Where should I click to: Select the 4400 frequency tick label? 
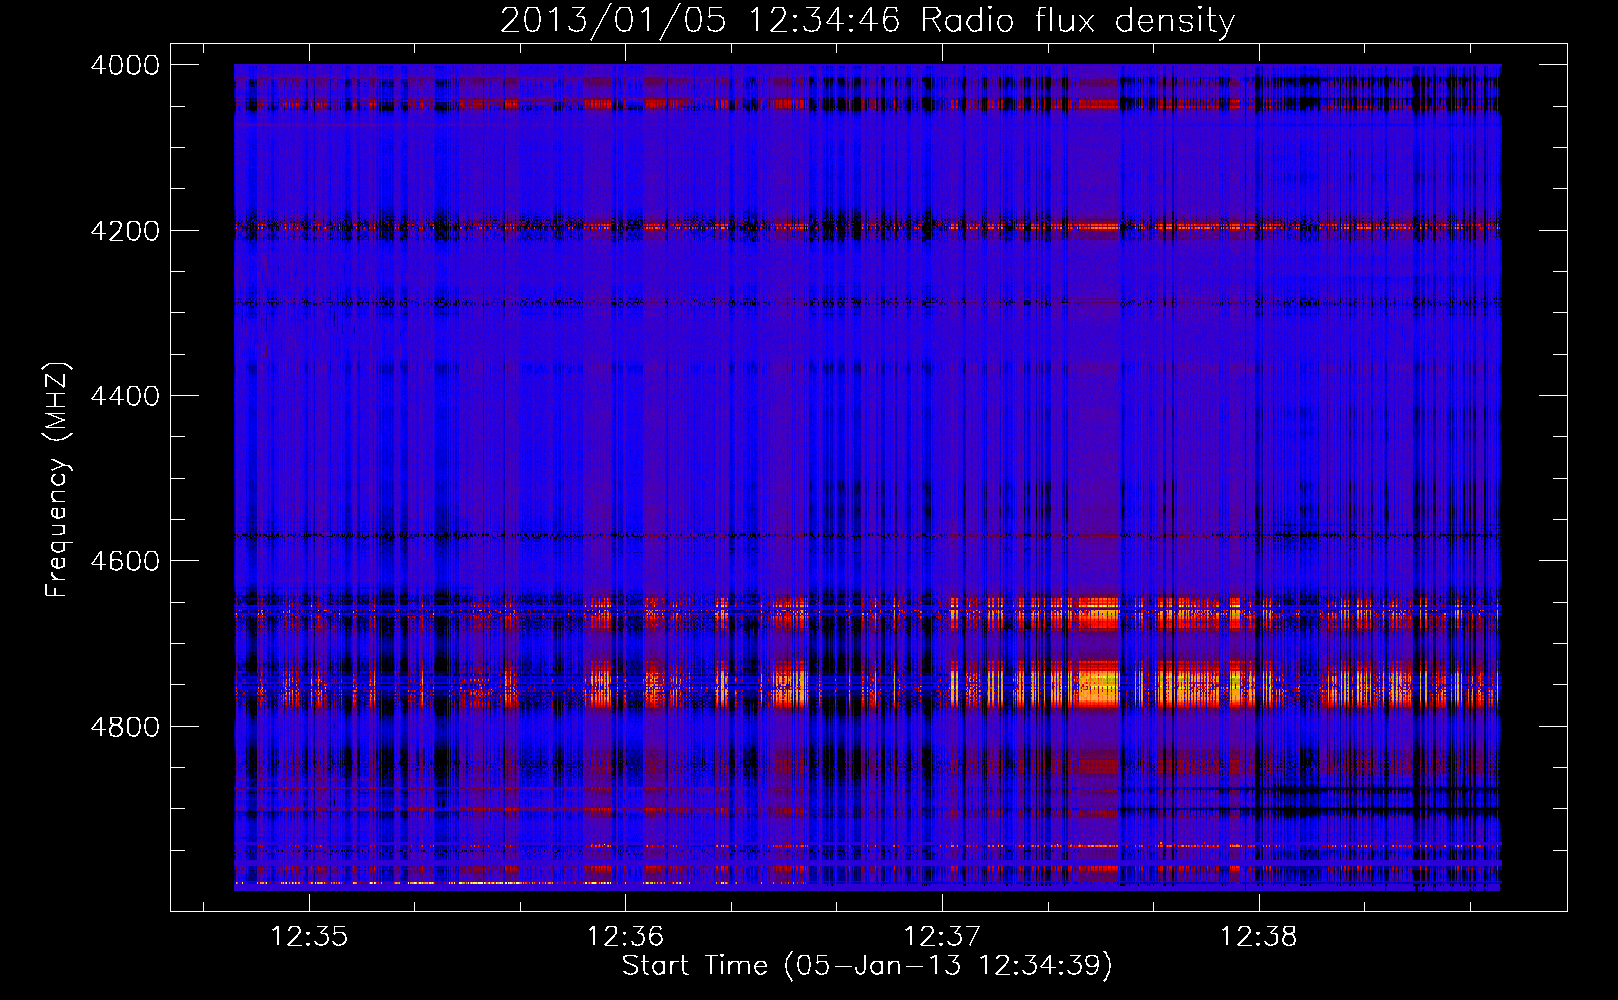(x=125, y=396)
